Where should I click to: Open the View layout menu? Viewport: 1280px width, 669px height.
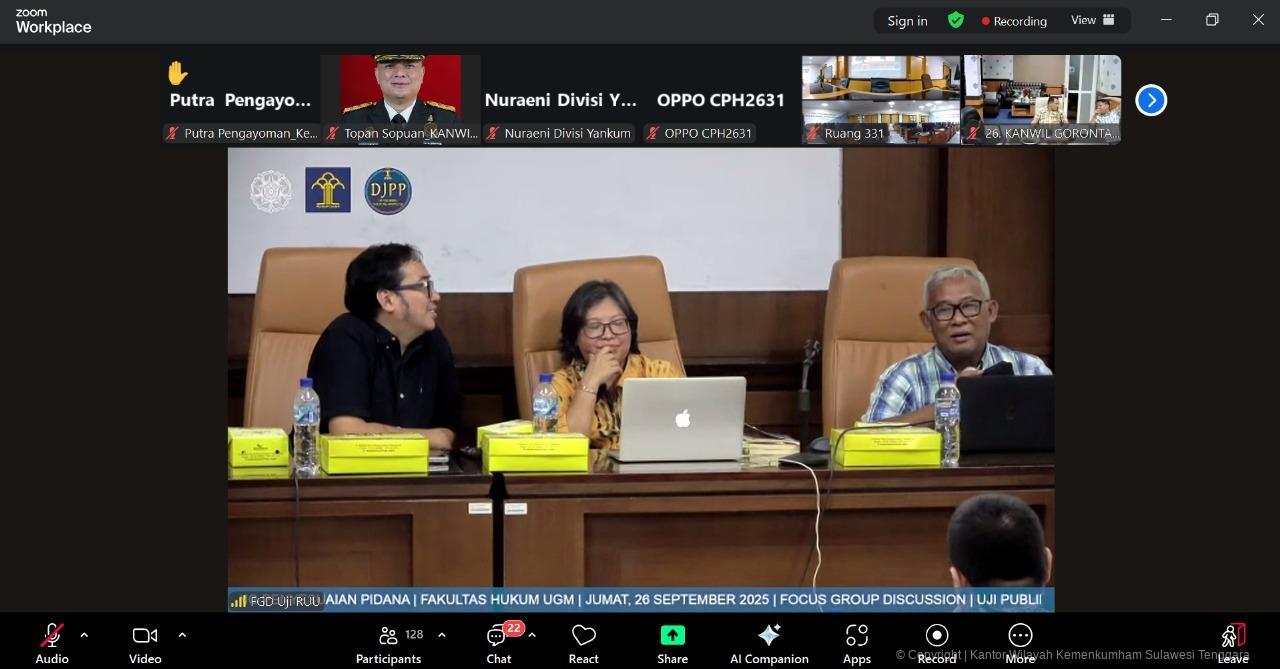pos(1093,20)
